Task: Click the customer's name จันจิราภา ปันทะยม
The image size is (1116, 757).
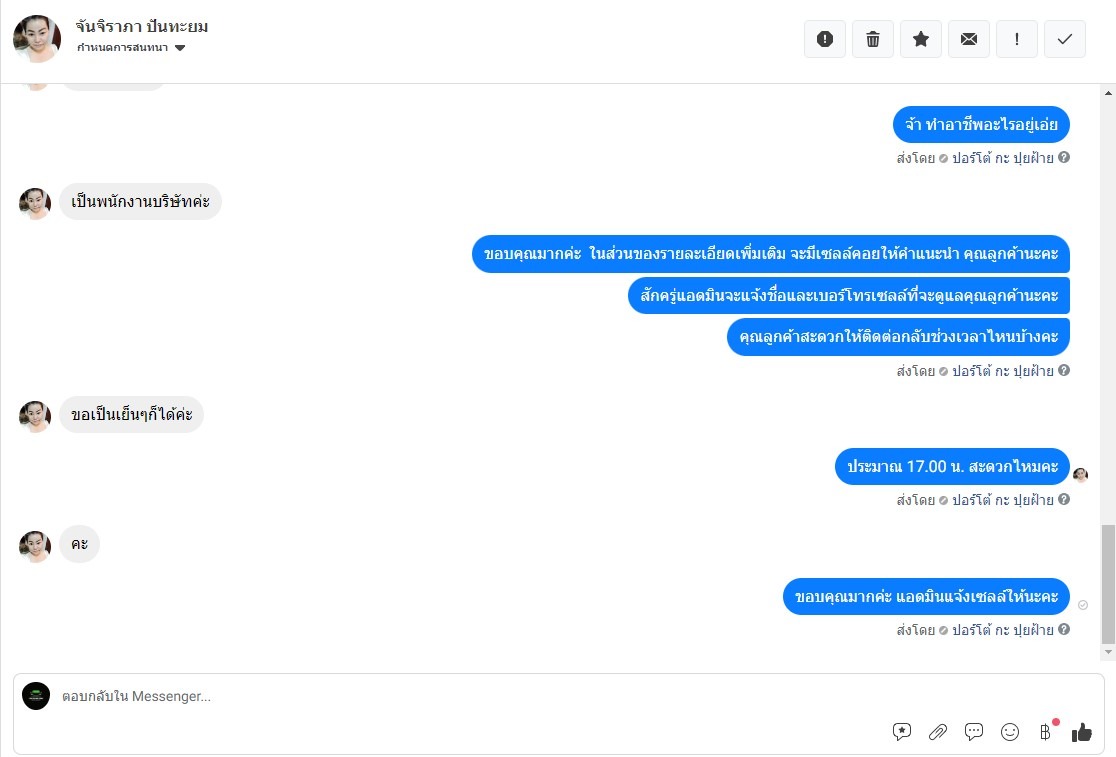Action: (142, 26)
